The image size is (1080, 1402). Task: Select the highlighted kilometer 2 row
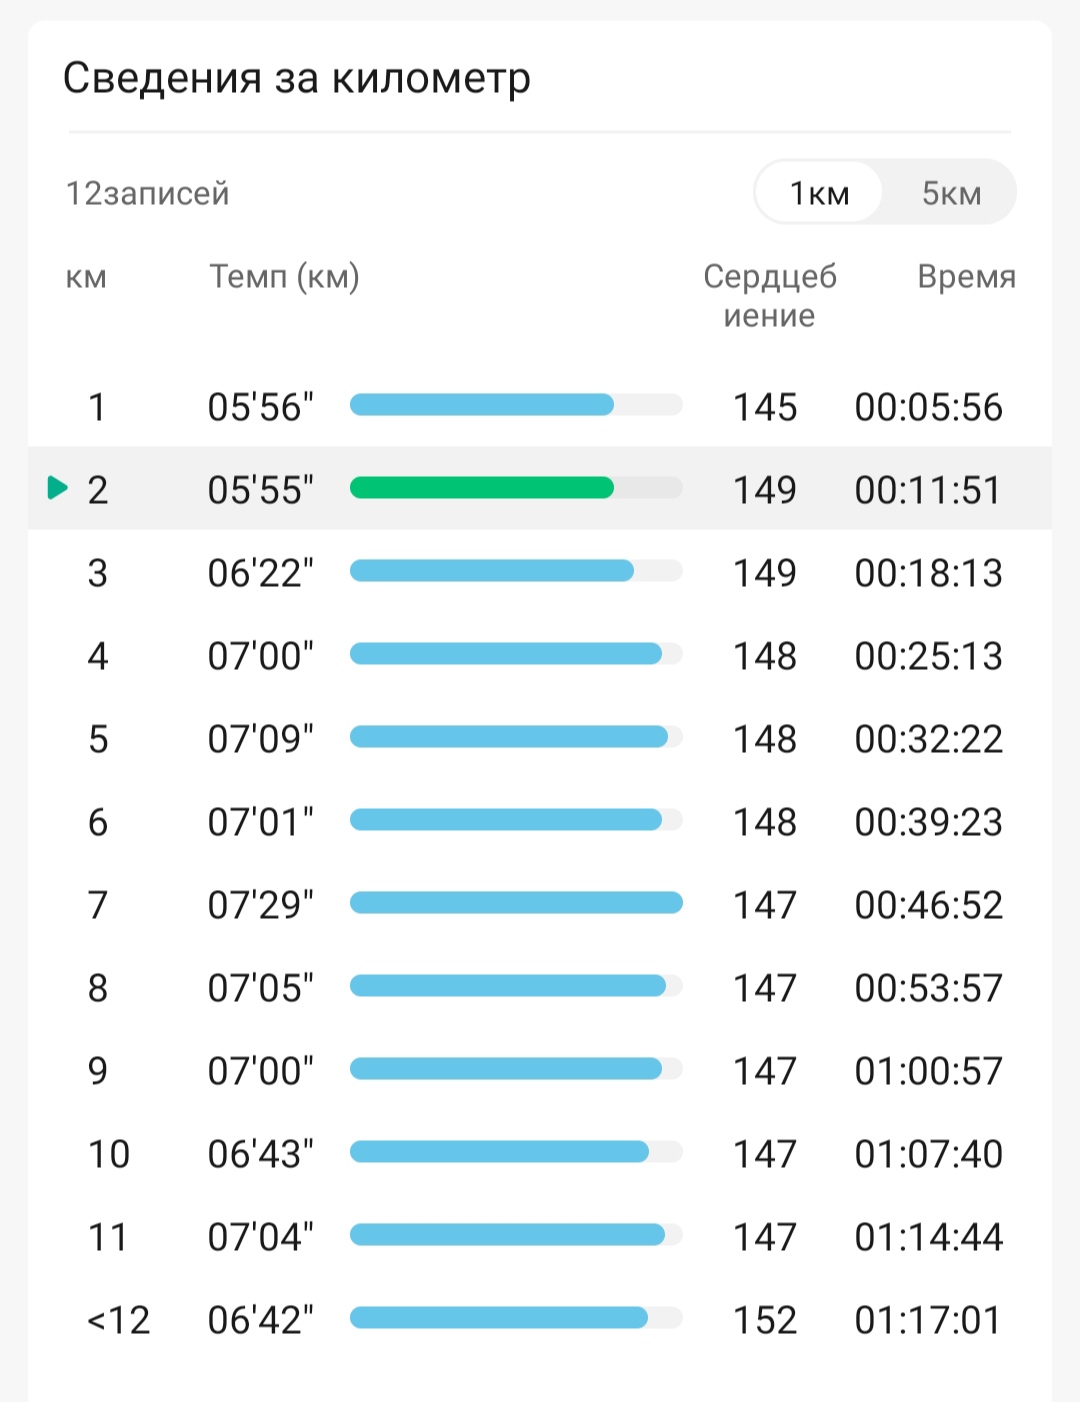pos(540,488)
